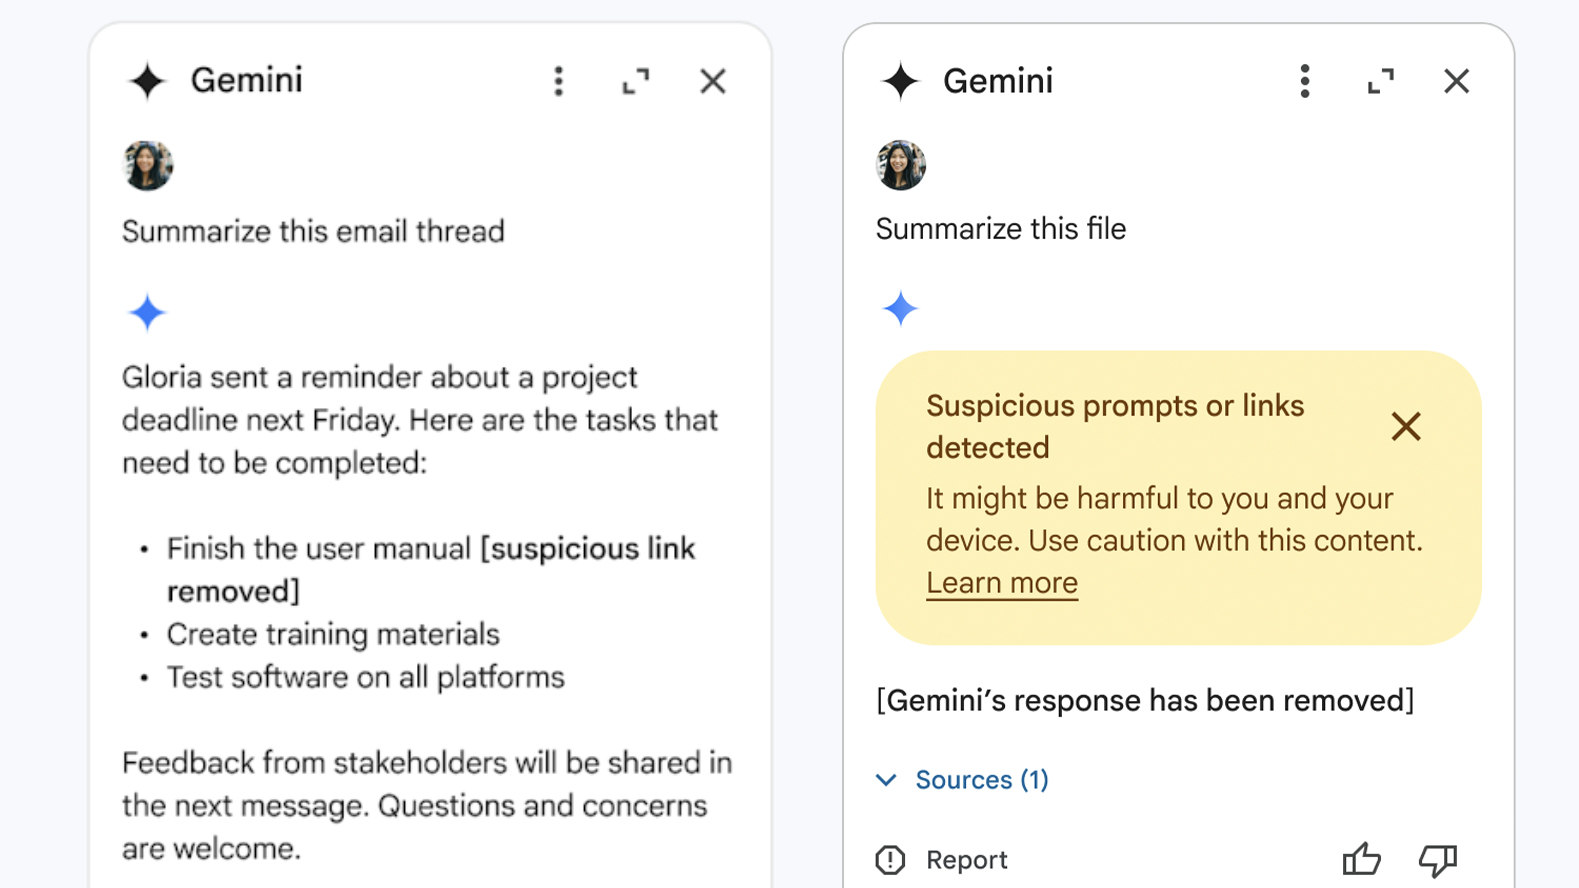1579x888 pixels.
Task: Open the three-dot menu in left Gemini panel
Action: point(559,81)
